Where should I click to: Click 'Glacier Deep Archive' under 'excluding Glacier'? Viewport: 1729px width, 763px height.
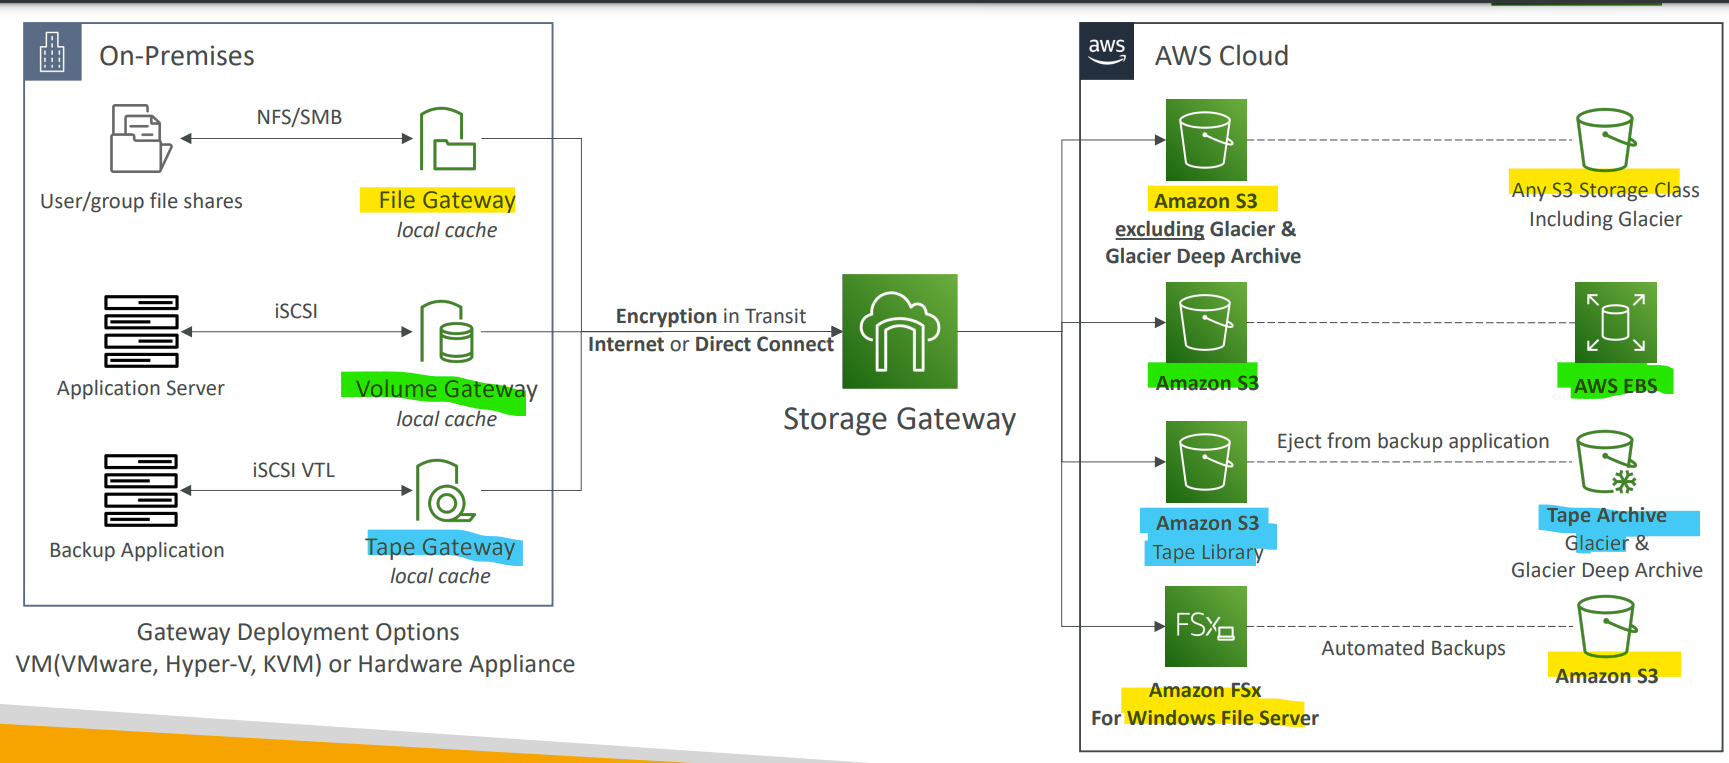(1203, 256)
